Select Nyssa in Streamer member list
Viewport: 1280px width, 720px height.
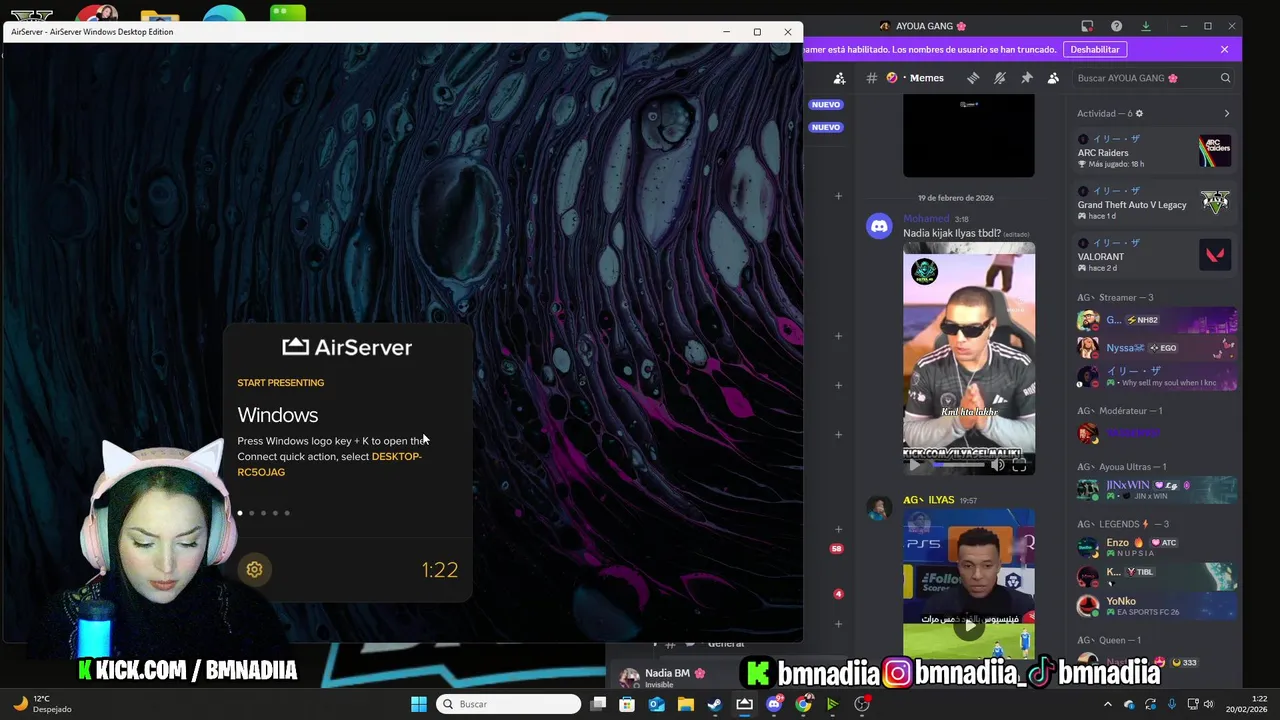click(x=1154, y=348)
